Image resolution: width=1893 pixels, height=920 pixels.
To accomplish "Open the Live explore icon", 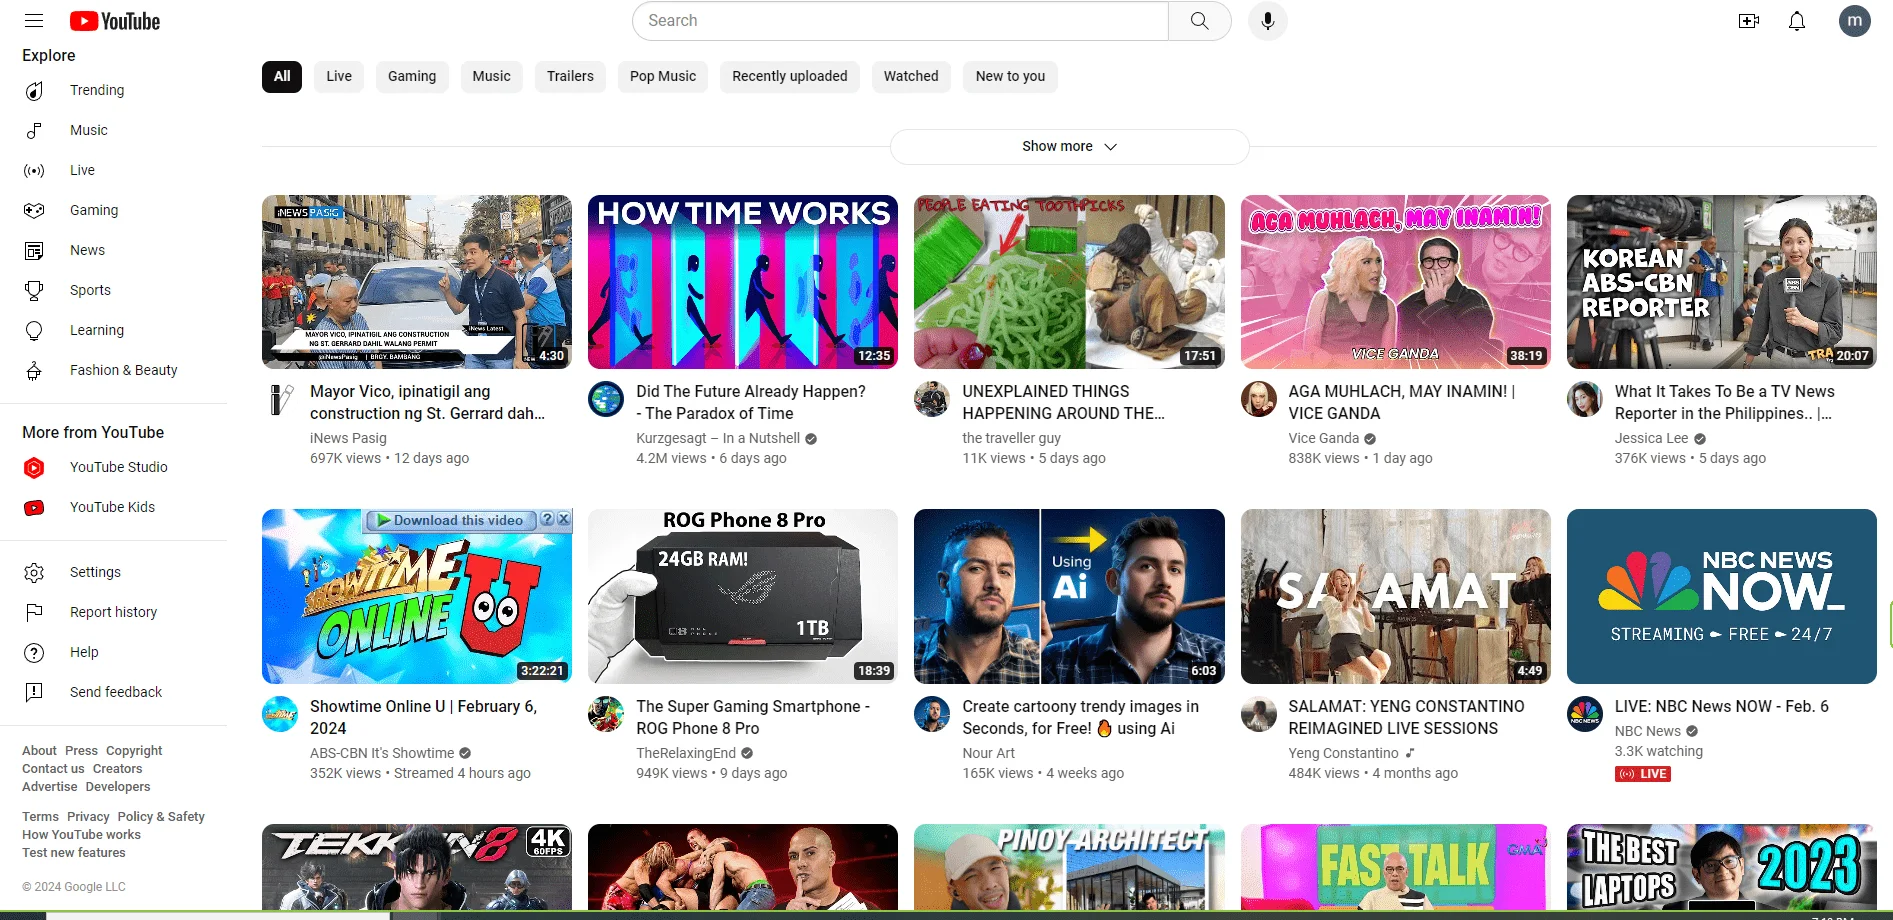I will tap(34, 171).
